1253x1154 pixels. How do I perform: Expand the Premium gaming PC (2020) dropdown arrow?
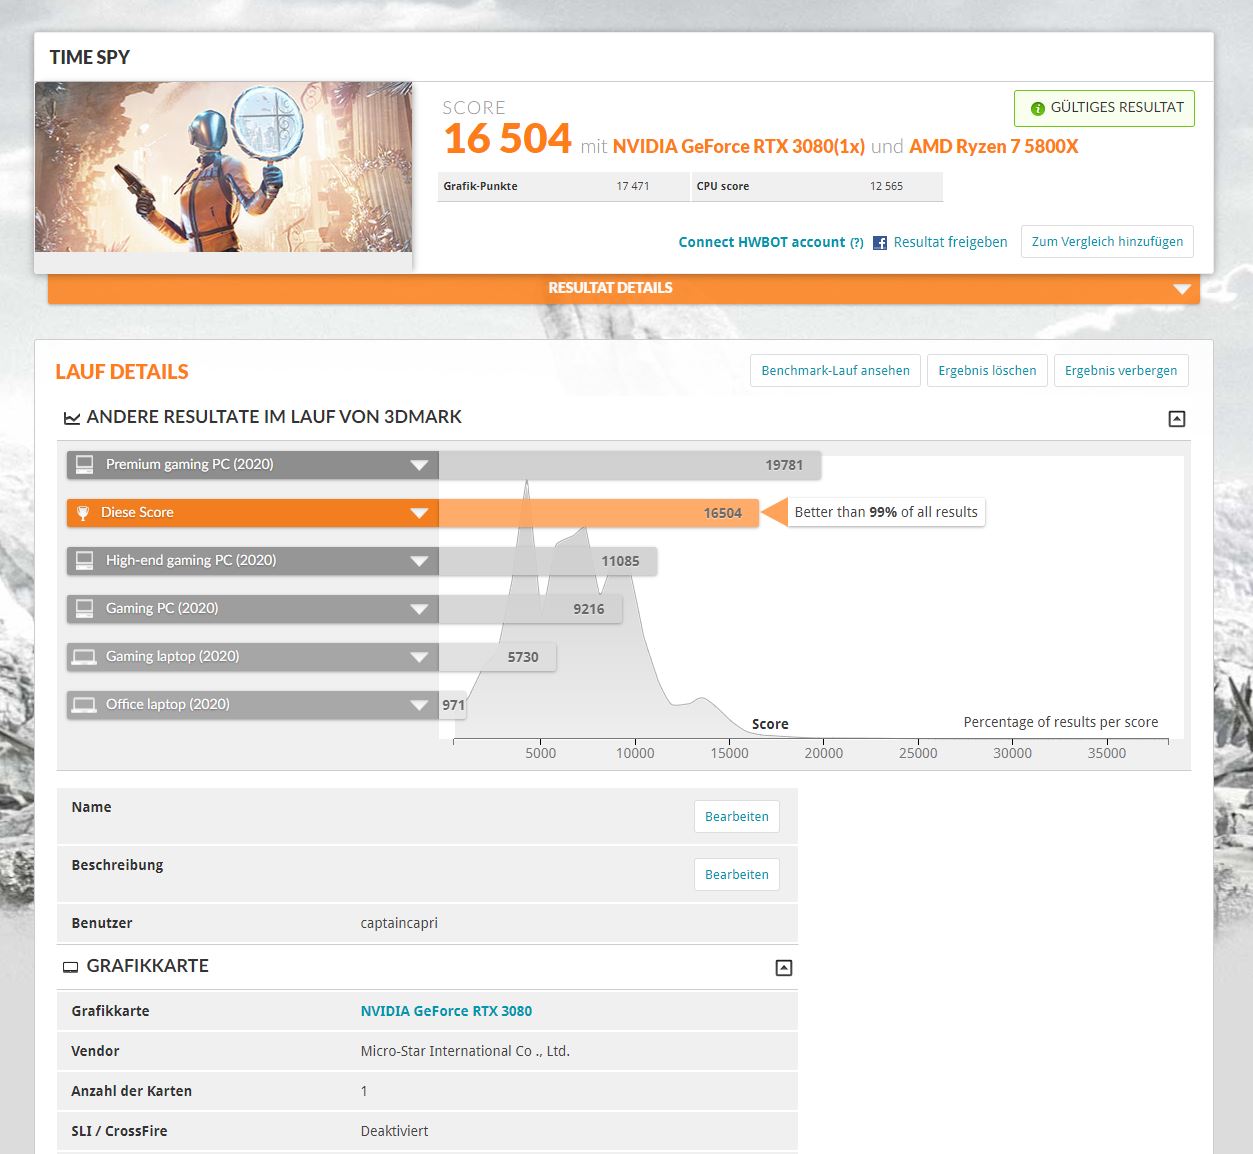coord(419,465)
